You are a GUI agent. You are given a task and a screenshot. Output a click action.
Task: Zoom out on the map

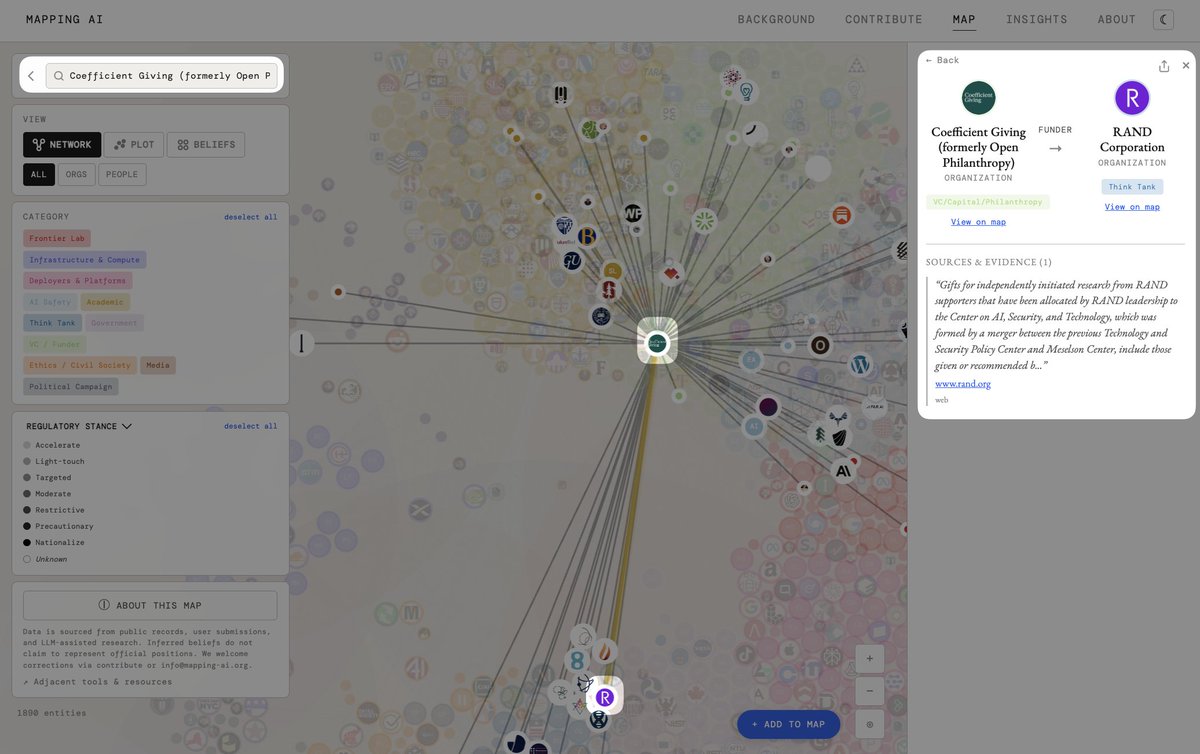870,691
